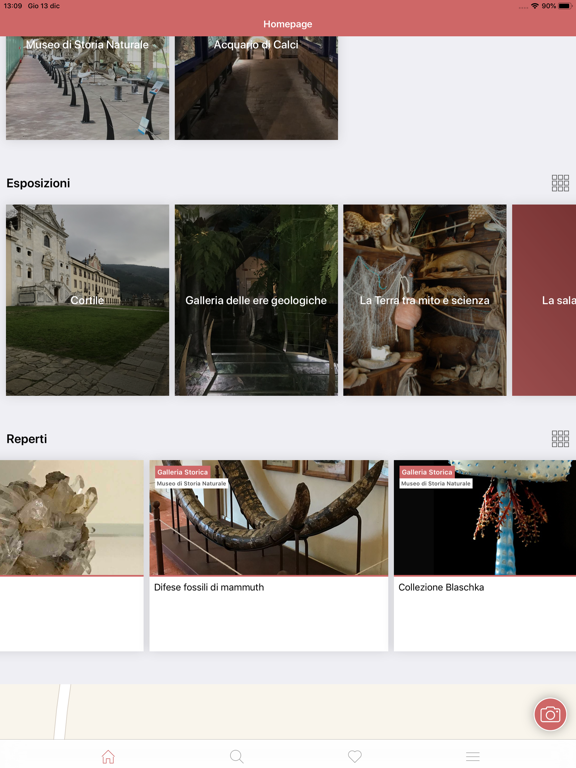
Task: Open Acquario di Calci card
Action: coord(256,88)
